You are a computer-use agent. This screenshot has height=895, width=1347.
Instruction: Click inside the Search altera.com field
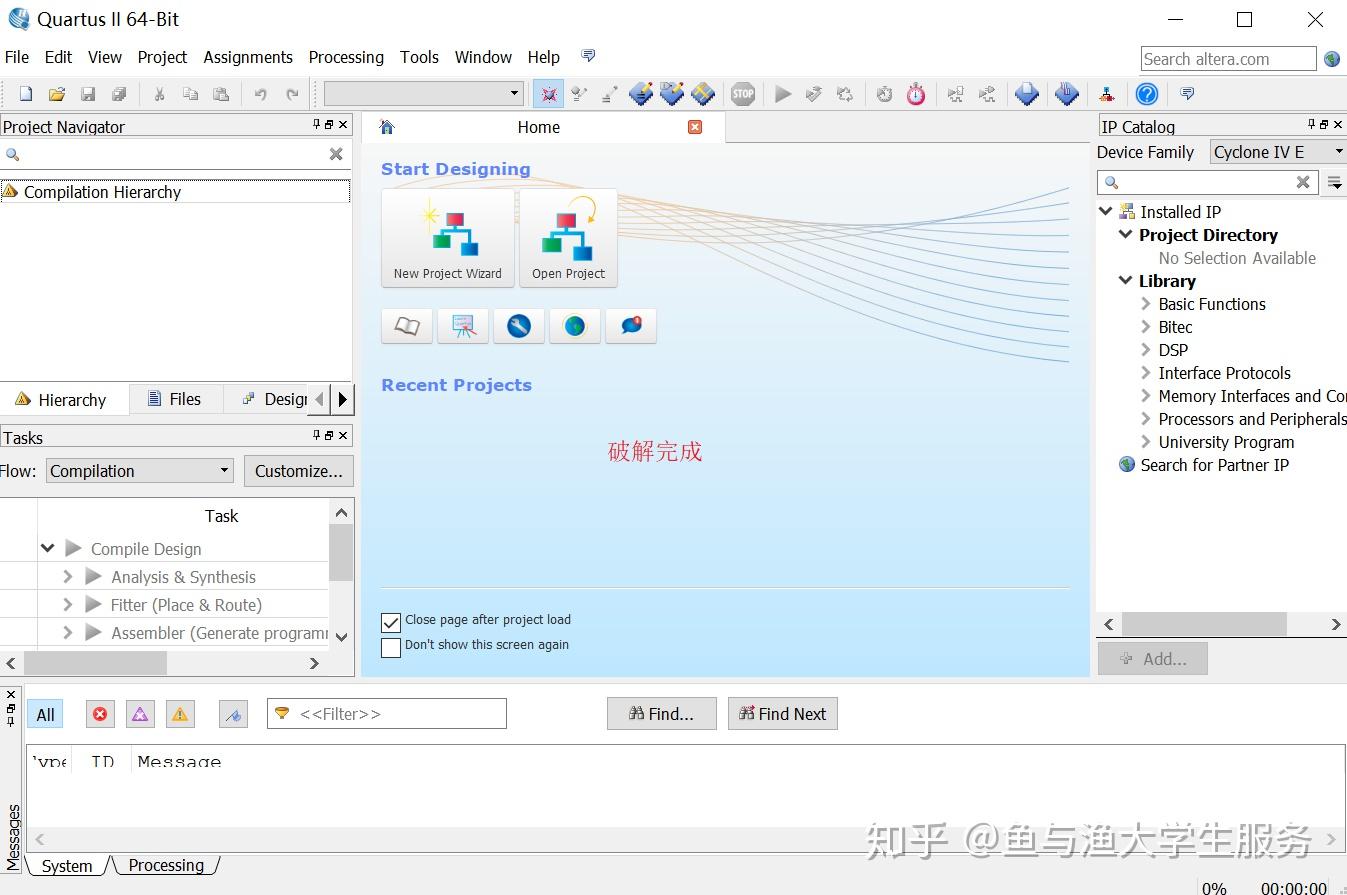tap(1228, 58)
